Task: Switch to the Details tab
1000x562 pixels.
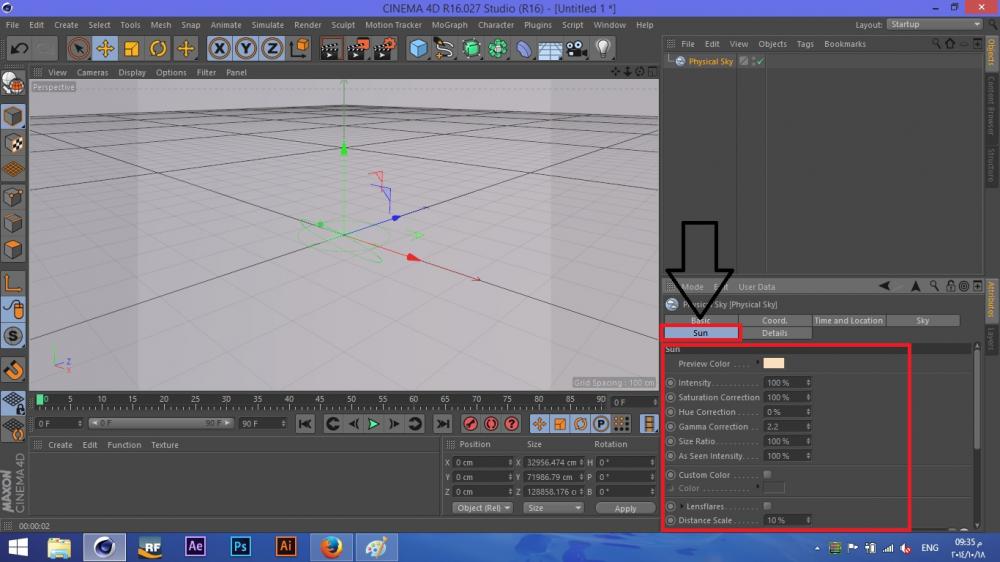Action: coord(774,333)
